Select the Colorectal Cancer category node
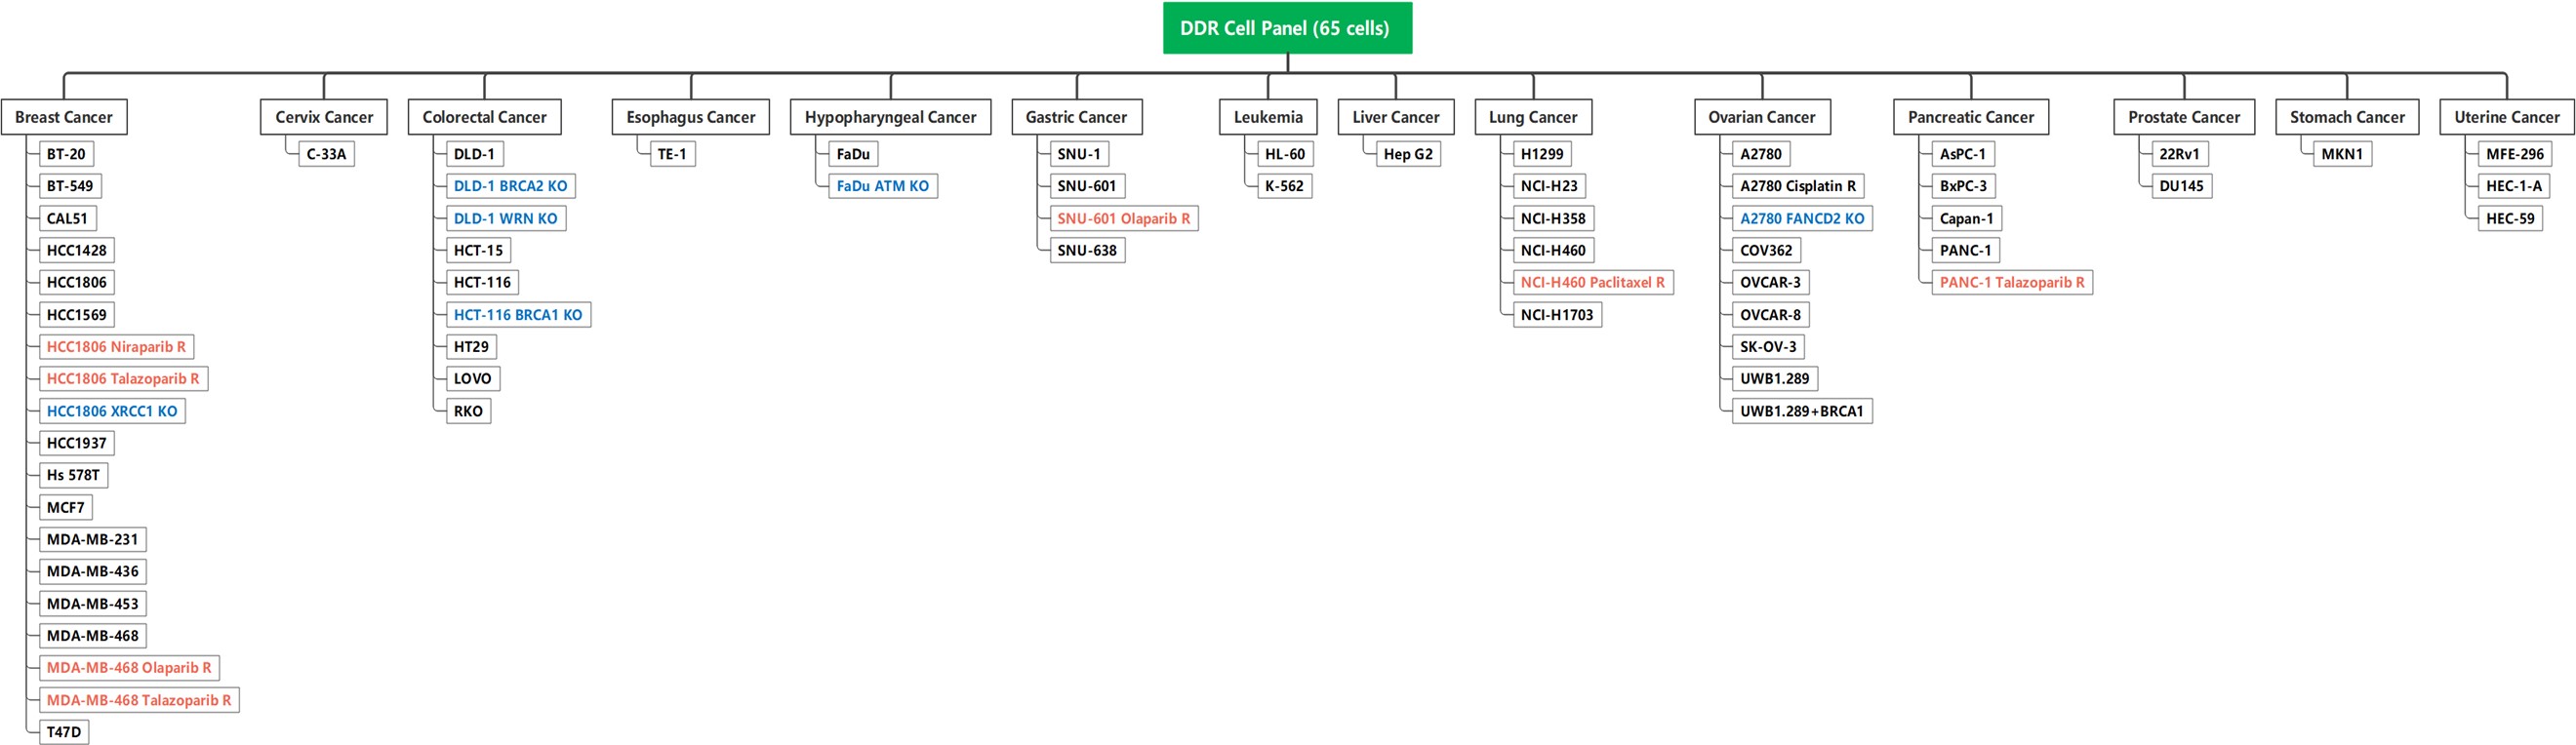 (x=484, y=117)
